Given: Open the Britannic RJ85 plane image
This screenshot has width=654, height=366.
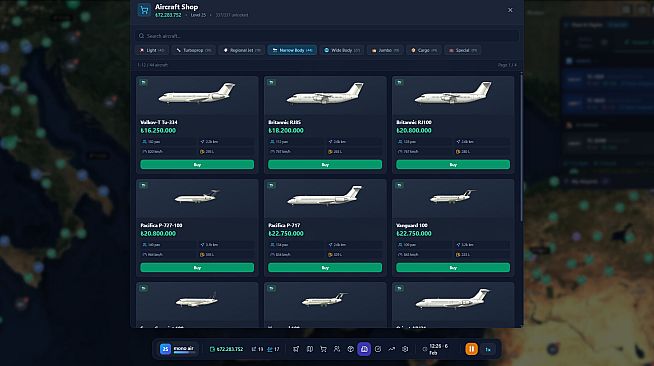Looking at the screenshot, I should (325, 93).
